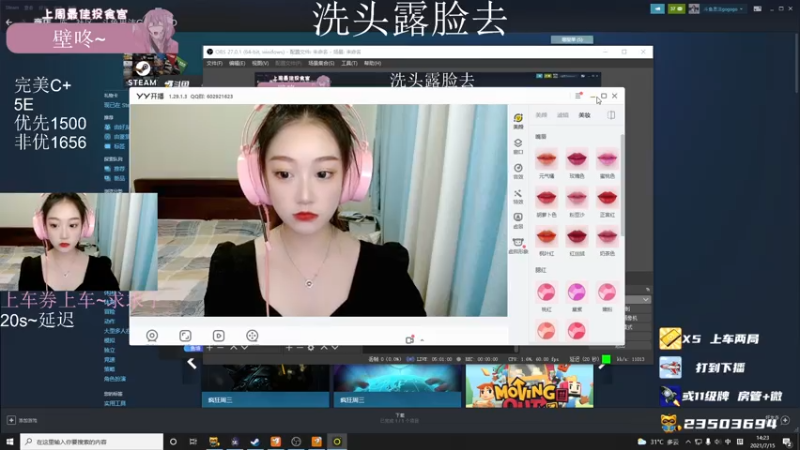Open the Steam 下载 downloads status
This screenshot has width=800, height=450.
[399, 418]
